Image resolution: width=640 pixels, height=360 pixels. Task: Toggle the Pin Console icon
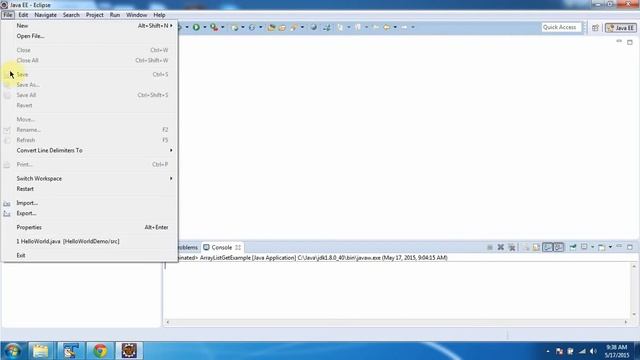pos(573,247)
